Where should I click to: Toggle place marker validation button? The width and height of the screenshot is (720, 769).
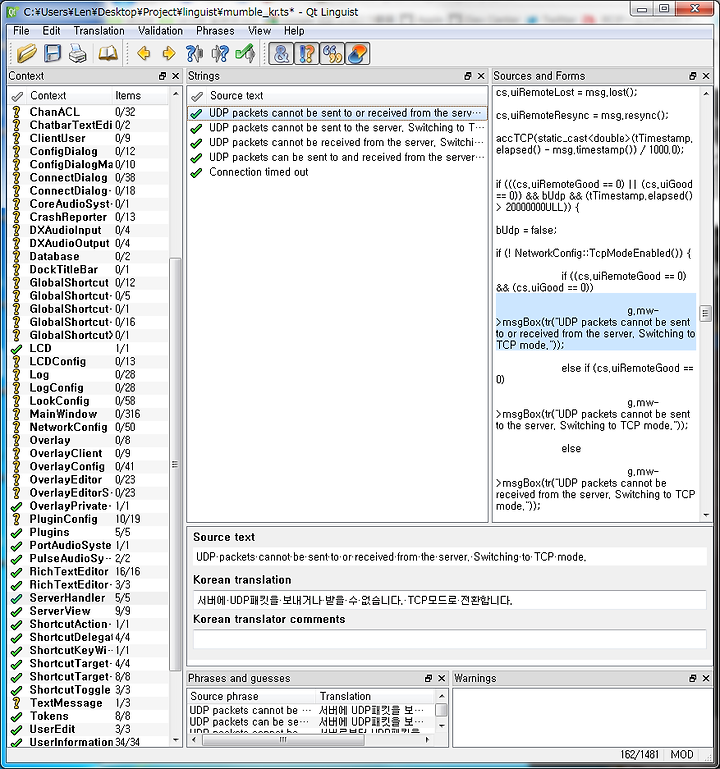click(358, 53)
